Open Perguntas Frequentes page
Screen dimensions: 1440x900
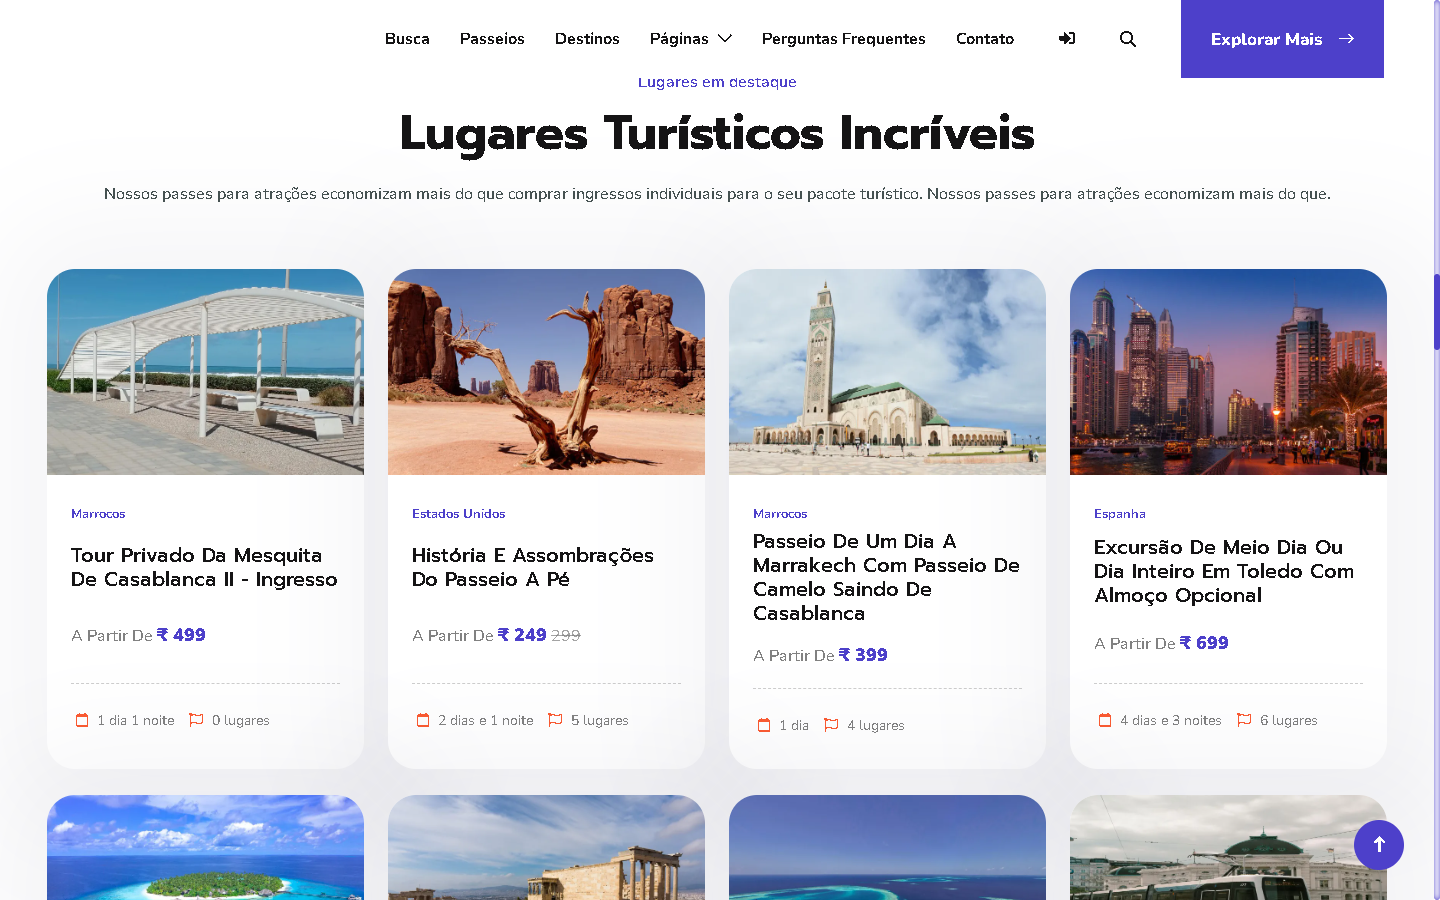pyautogui.click(x=843, y=39)
